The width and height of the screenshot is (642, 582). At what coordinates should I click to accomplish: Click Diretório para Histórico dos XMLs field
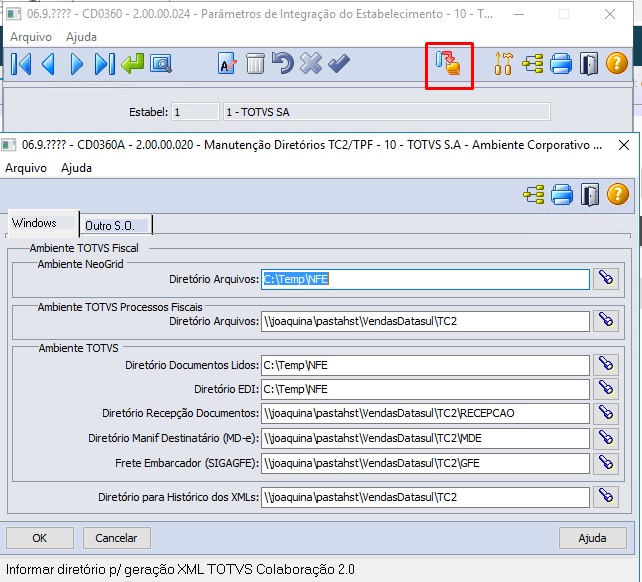[425, 497]
